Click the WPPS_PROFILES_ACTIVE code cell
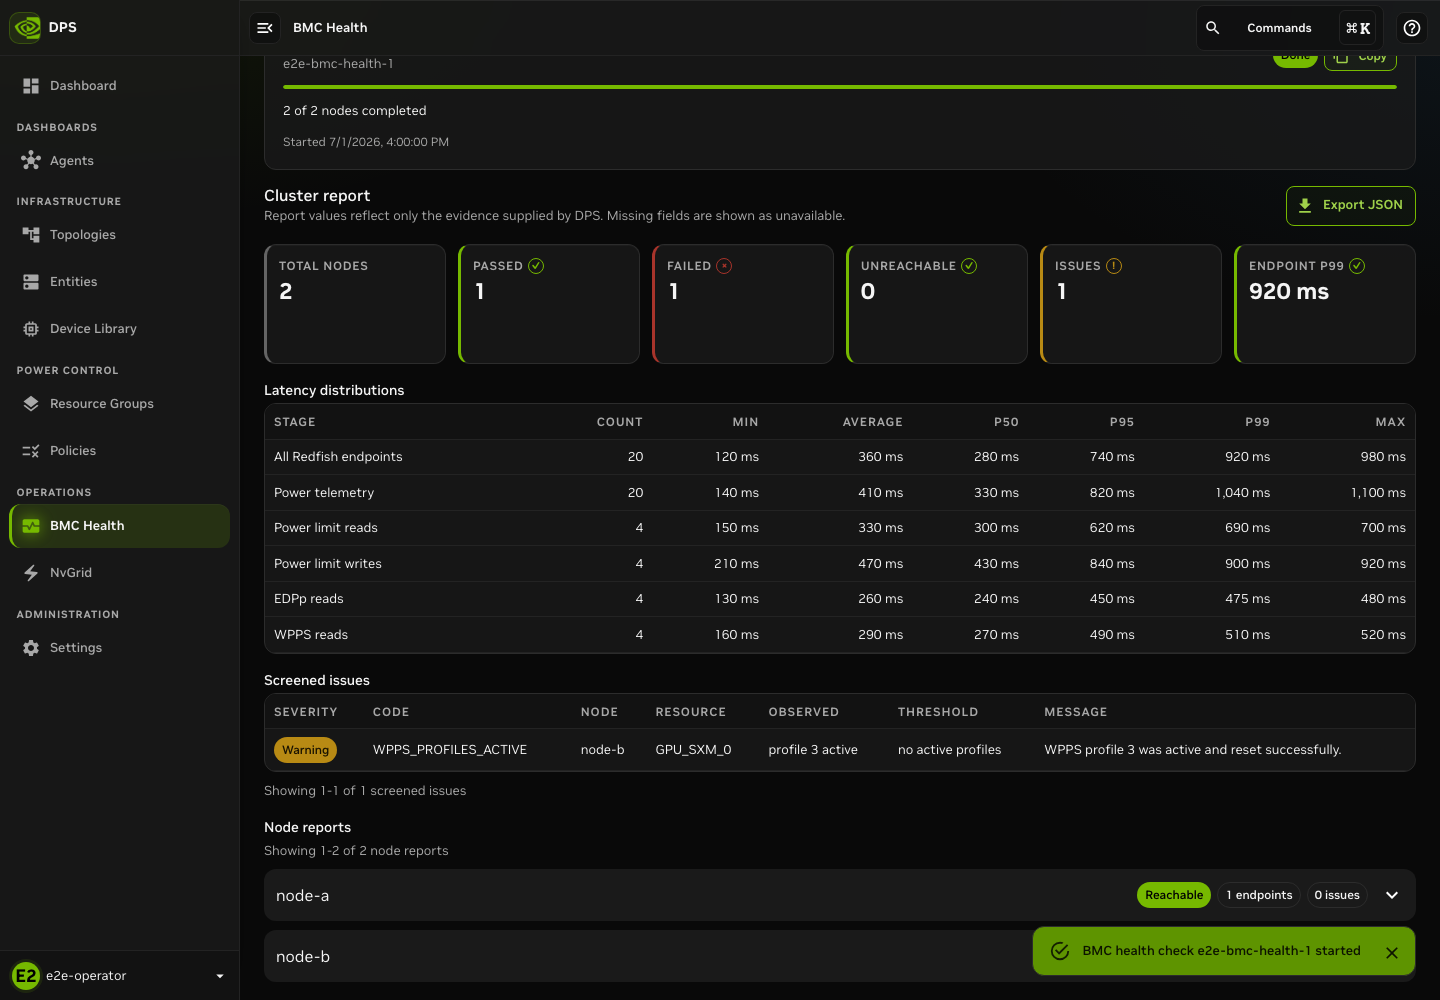 click(x=450, y=750)
